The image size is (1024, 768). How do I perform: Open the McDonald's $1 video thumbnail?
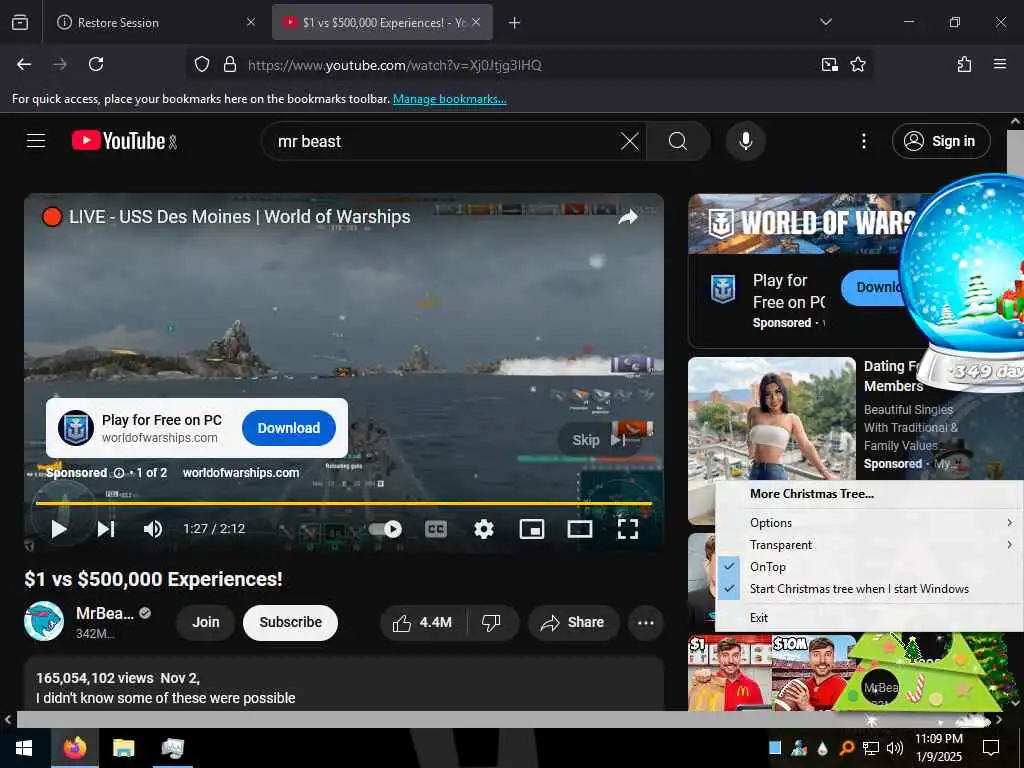[730, 673]
